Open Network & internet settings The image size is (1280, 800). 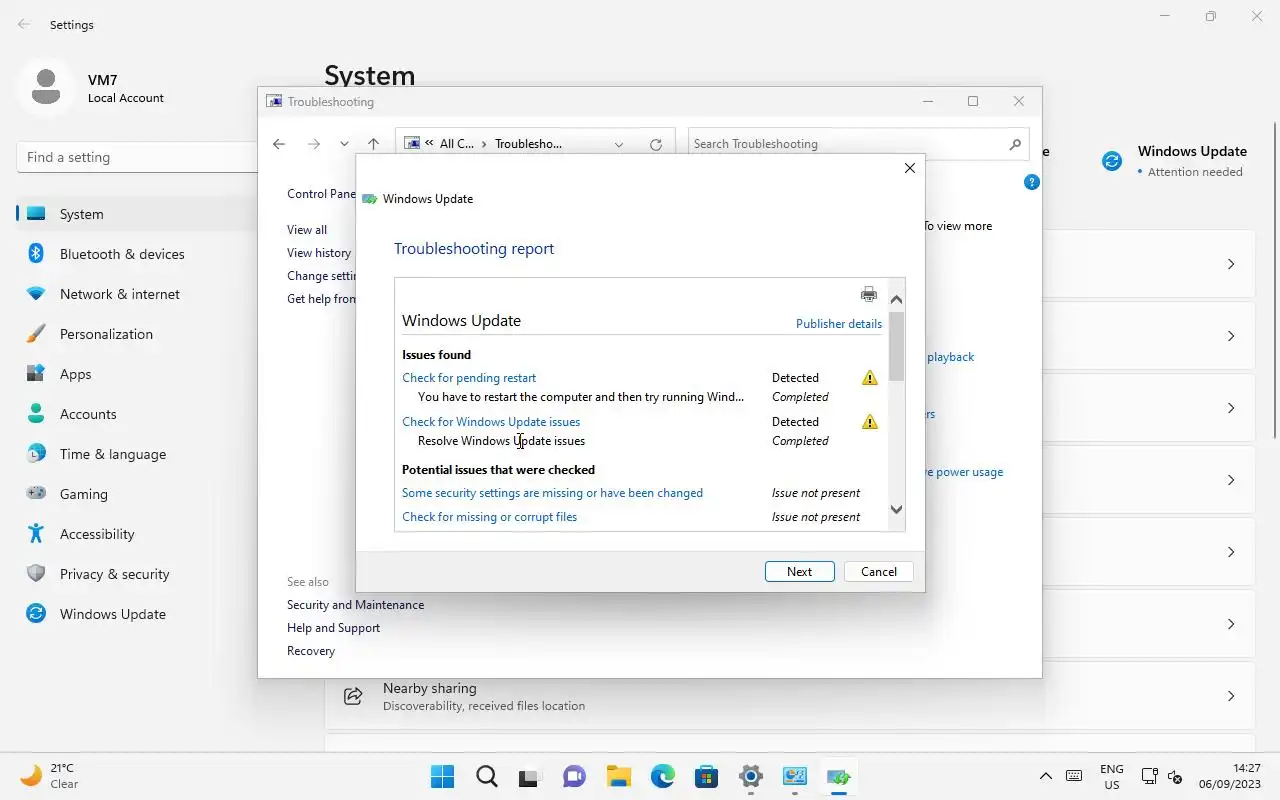(136, 294)
